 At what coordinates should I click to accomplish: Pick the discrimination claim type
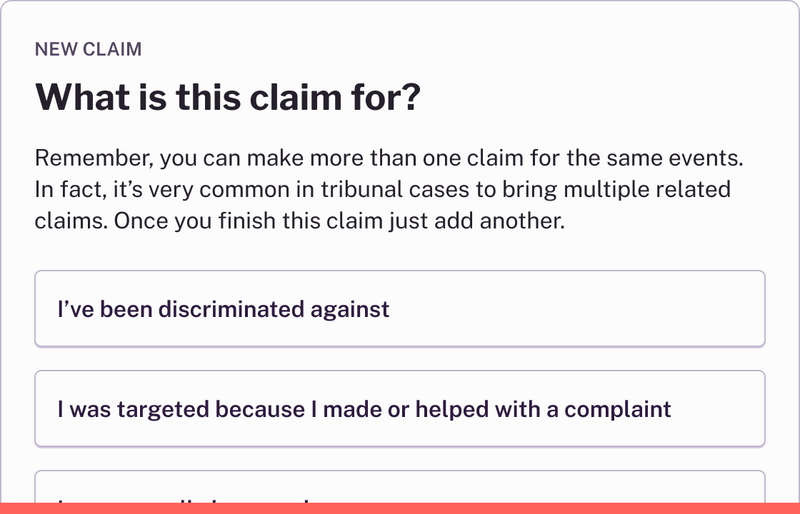click(400, 309)
